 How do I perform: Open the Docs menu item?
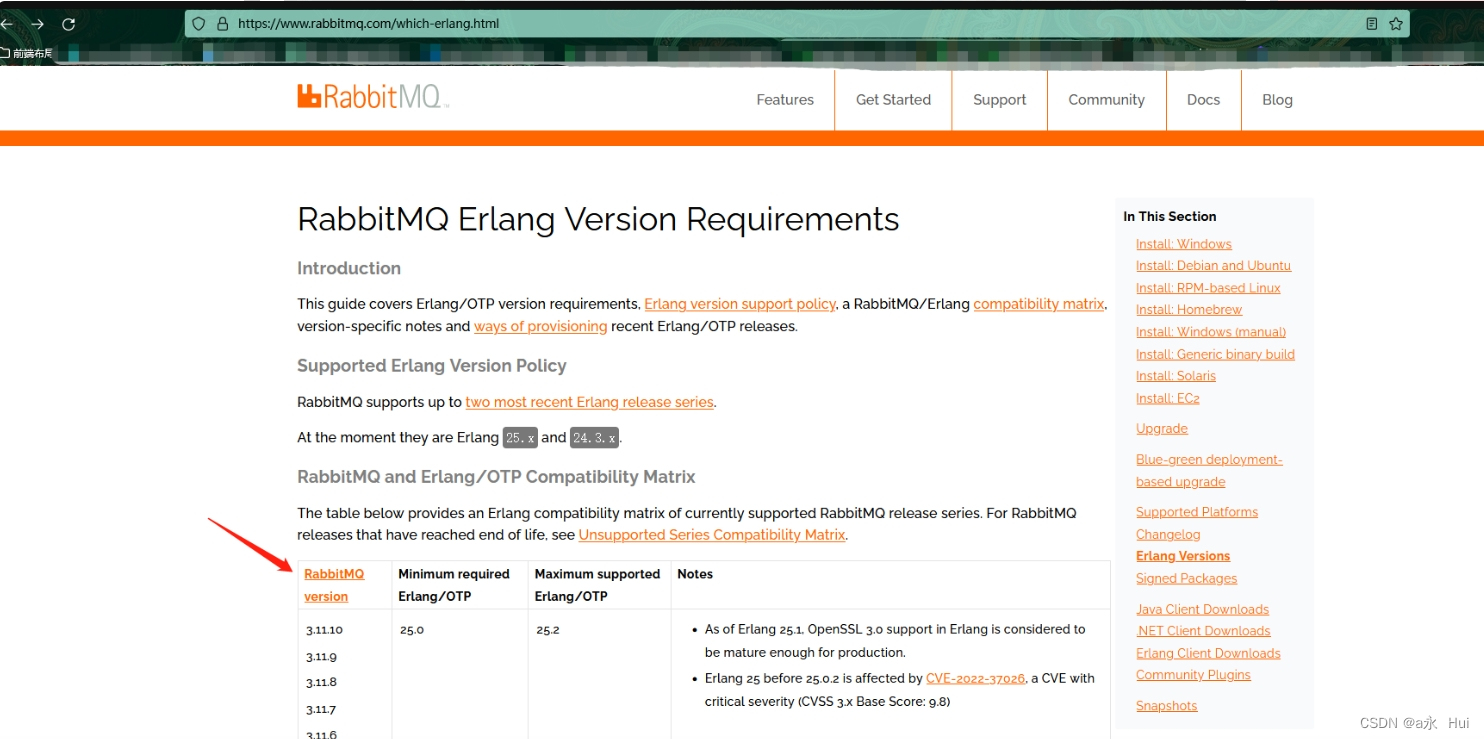point(1203,100)
